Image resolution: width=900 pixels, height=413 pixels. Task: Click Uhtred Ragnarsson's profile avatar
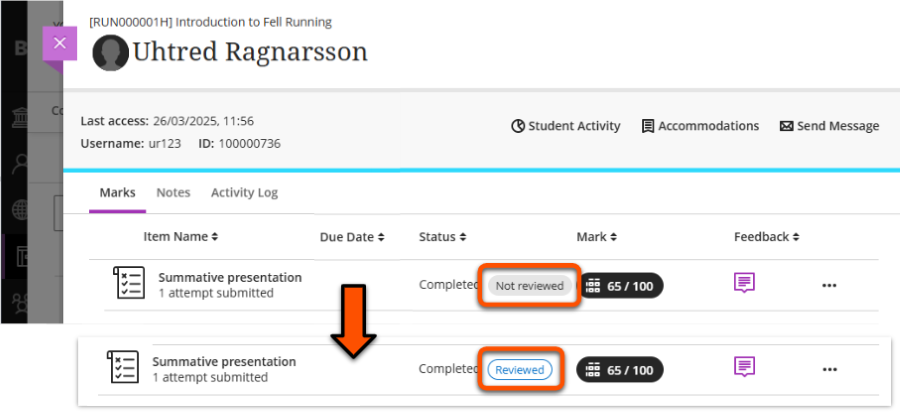click(x=110, y=53)
